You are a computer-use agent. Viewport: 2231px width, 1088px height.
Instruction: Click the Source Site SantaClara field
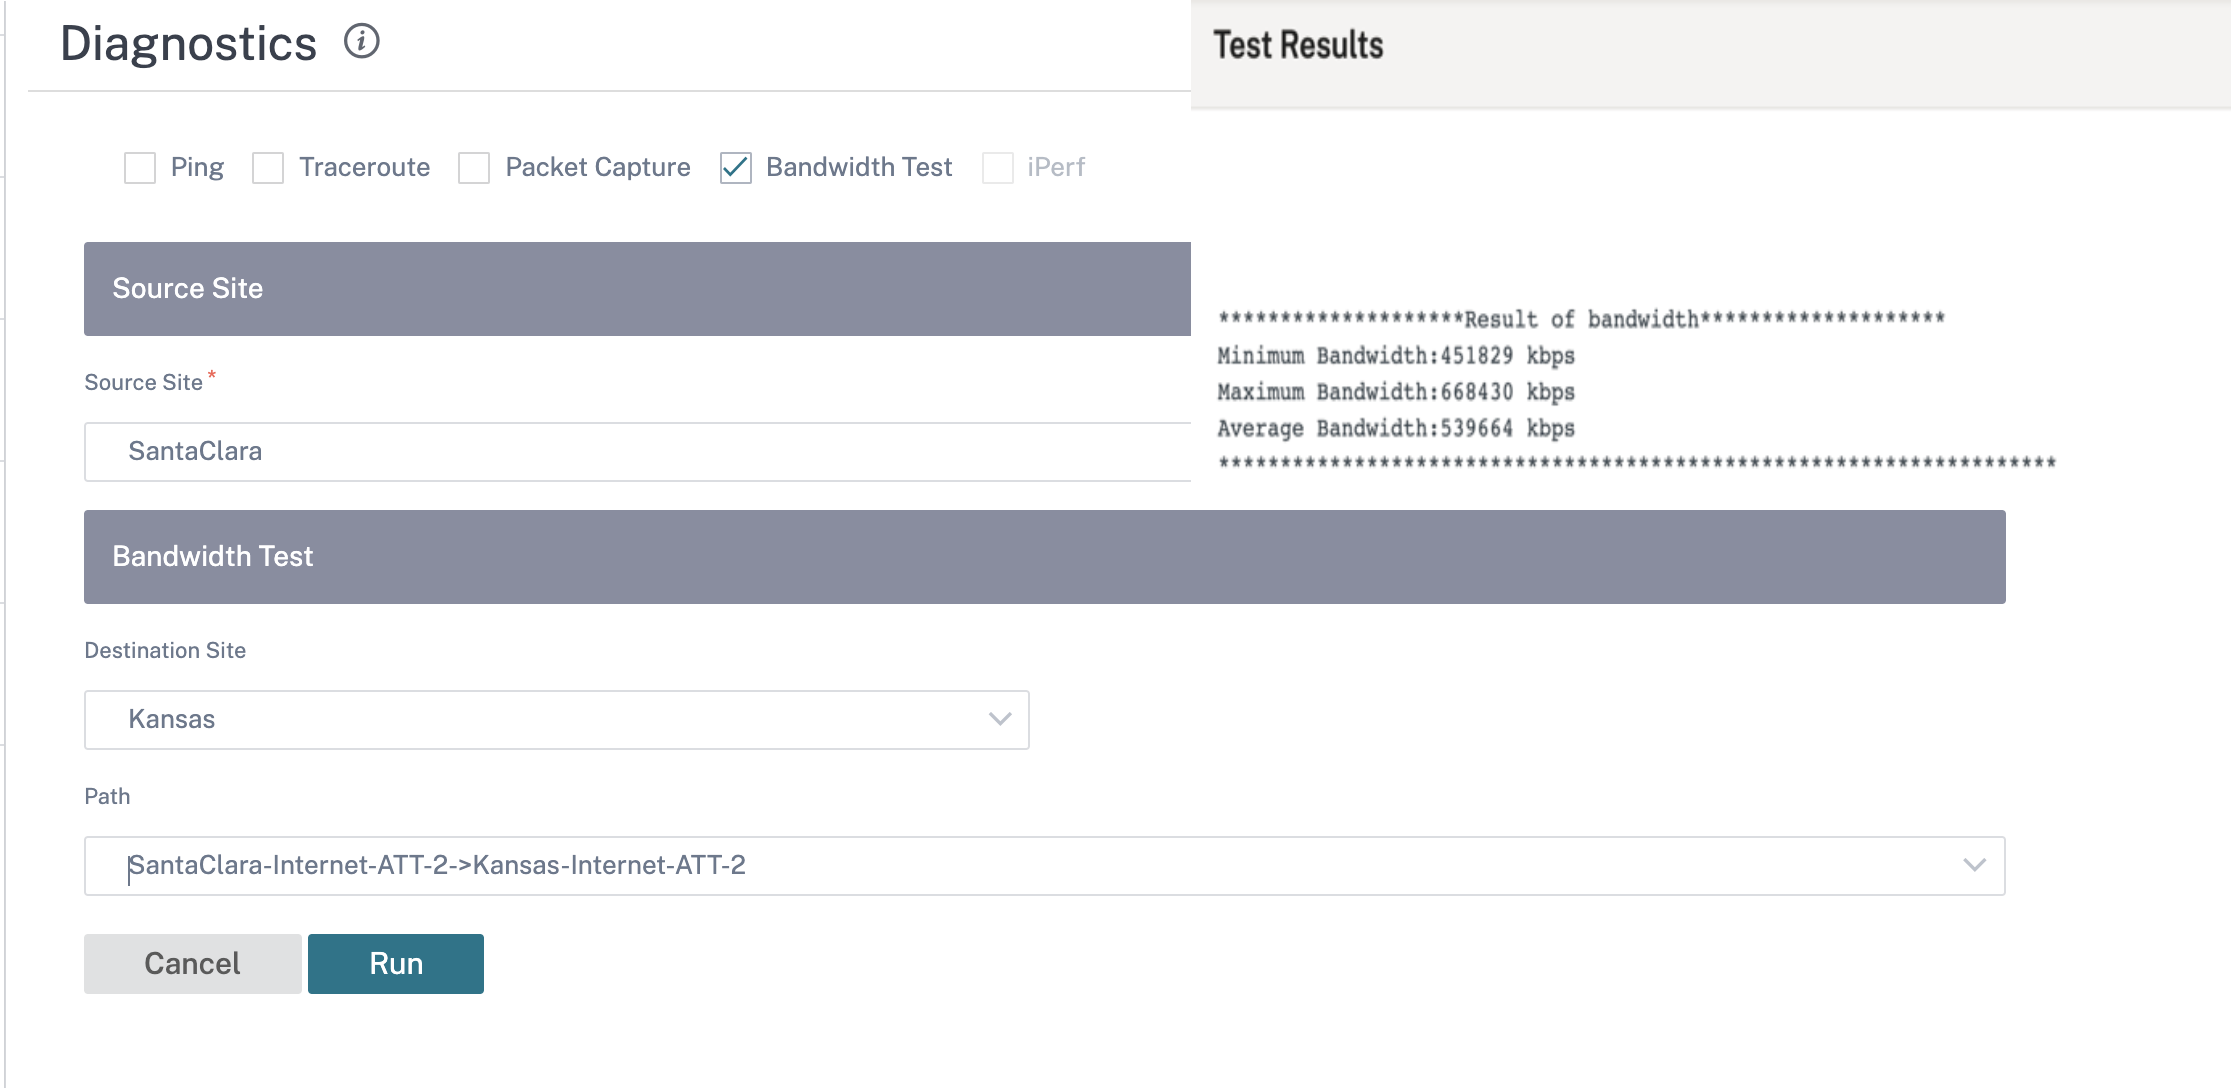[637, 452]
